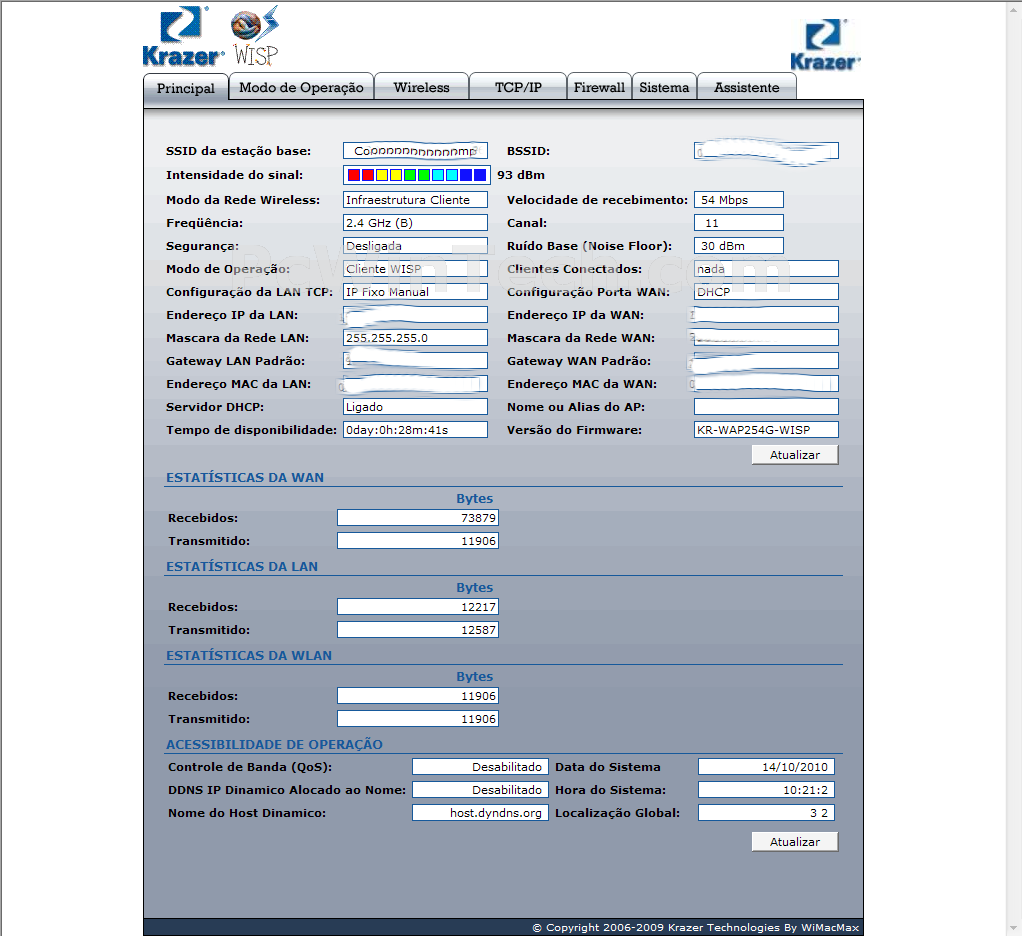Click the Gateway LAN Padrão field
Viewport: 1022px width, 936px height.
pos(415,360)
